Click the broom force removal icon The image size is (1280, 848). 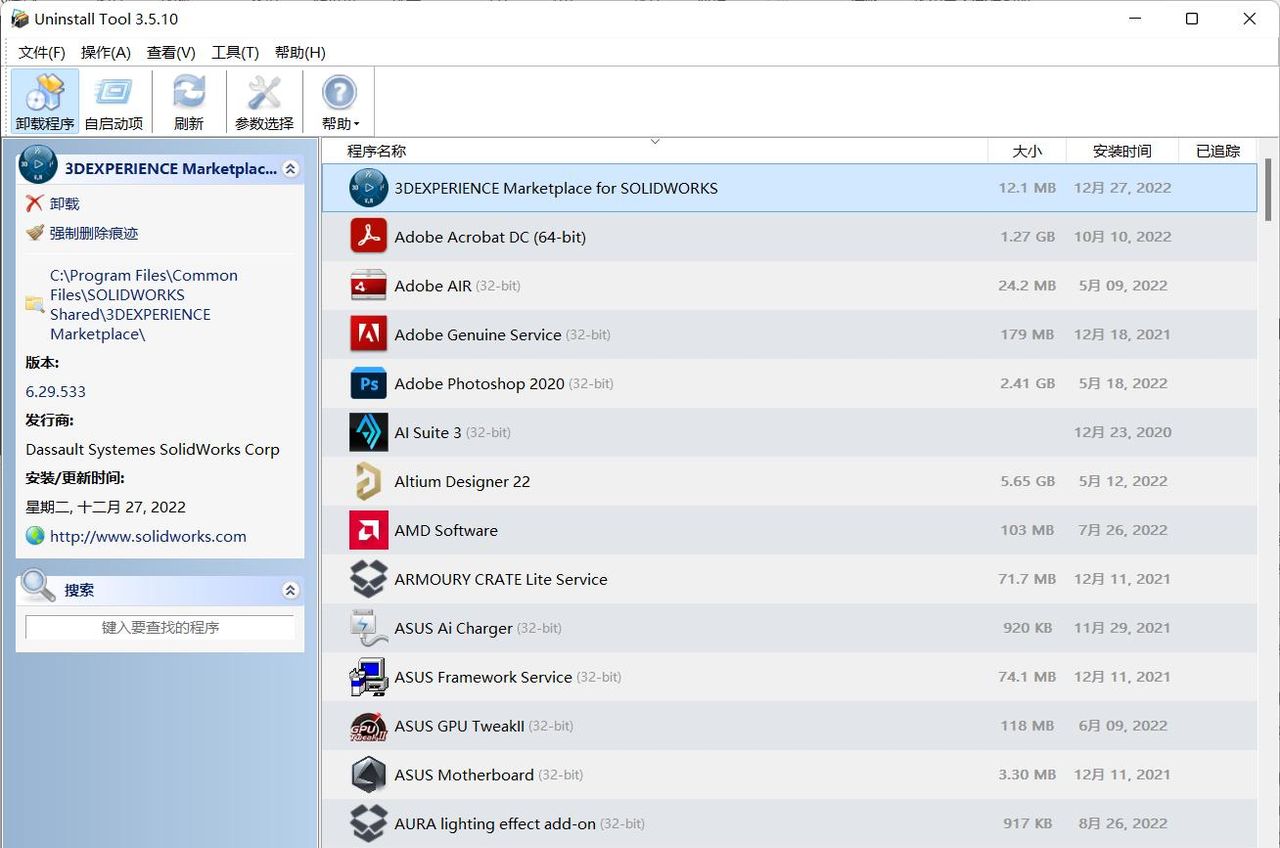(35, 232)
